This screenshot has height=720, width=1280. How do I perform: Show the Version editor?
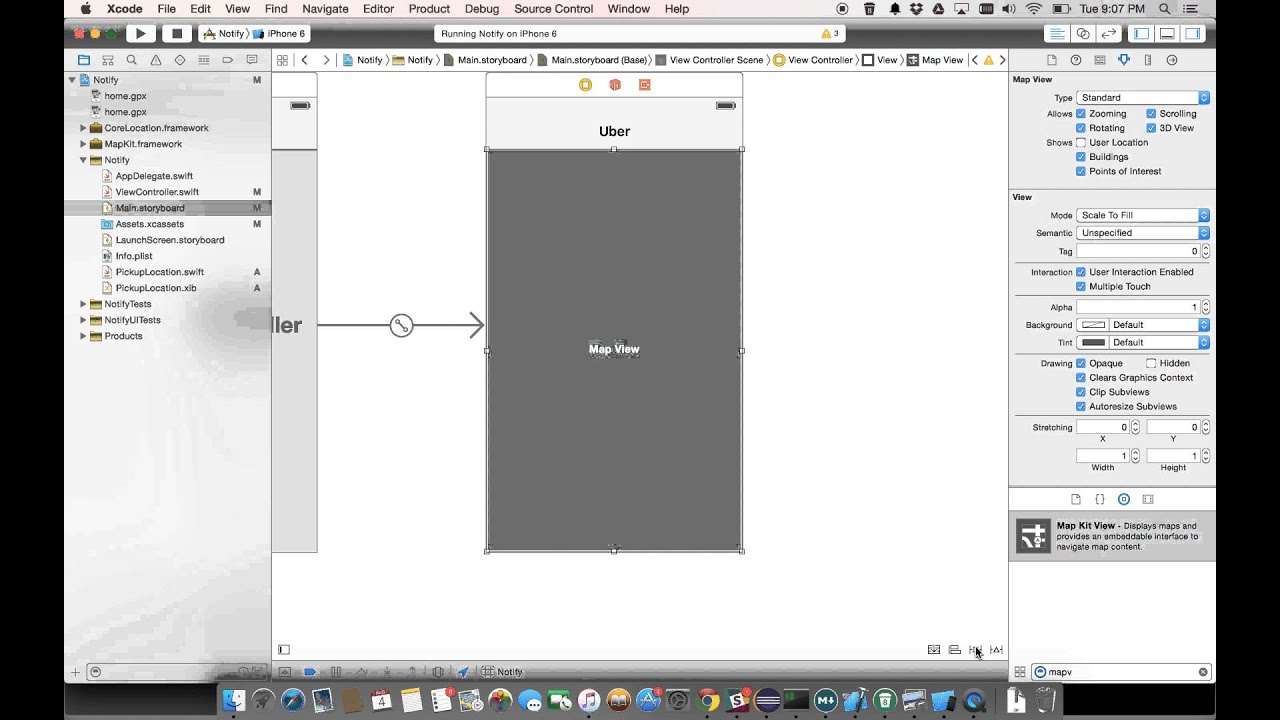(1109, 33)
